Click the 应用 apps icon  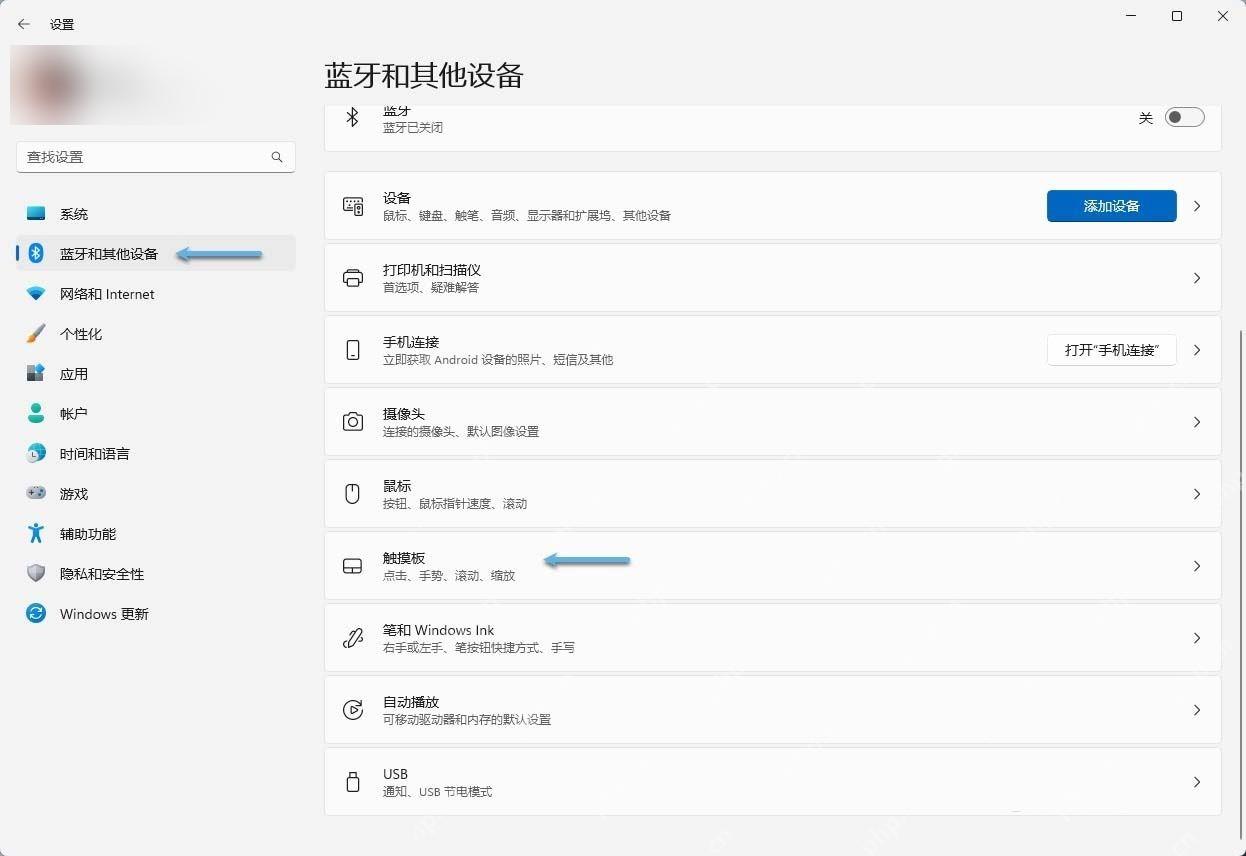click(x=36, y=374)
